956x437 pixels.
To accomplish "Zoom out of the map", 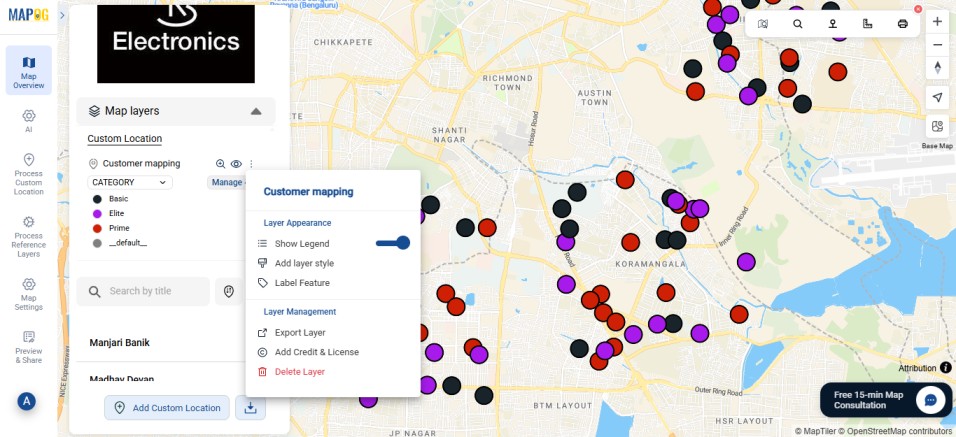I will 938,45.
